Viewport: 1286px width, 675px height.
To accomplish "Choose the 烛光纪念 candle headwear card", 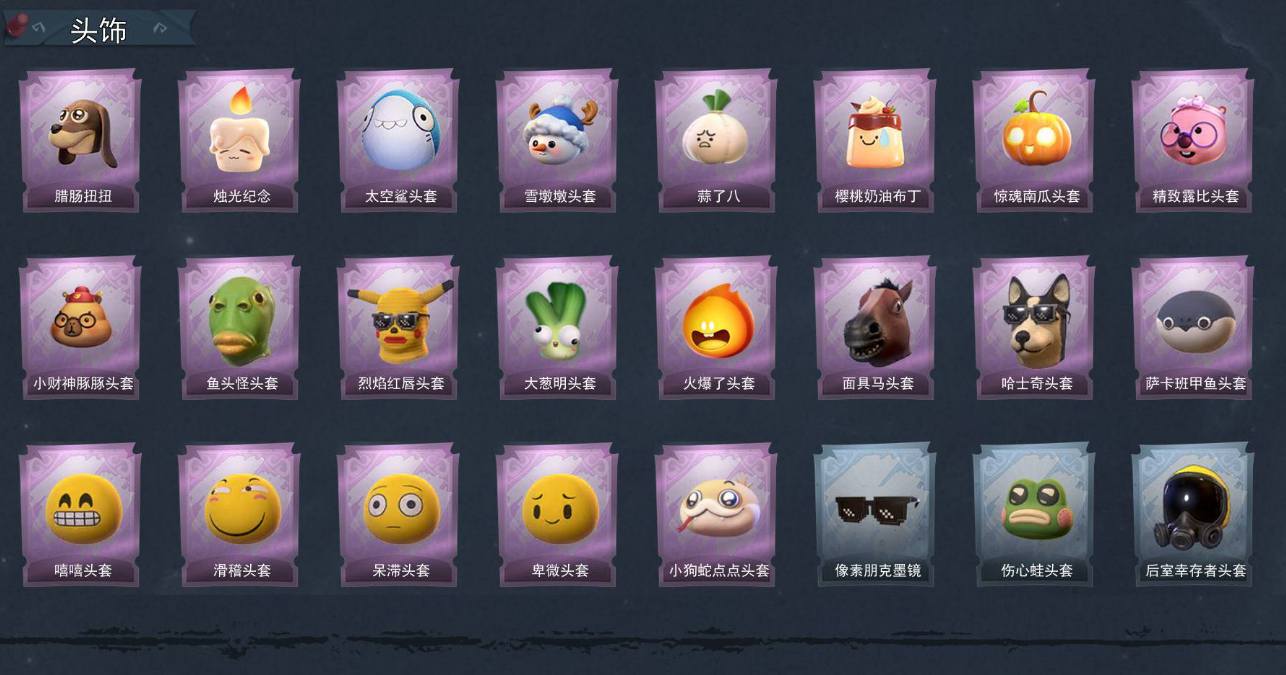I will 240,140.
